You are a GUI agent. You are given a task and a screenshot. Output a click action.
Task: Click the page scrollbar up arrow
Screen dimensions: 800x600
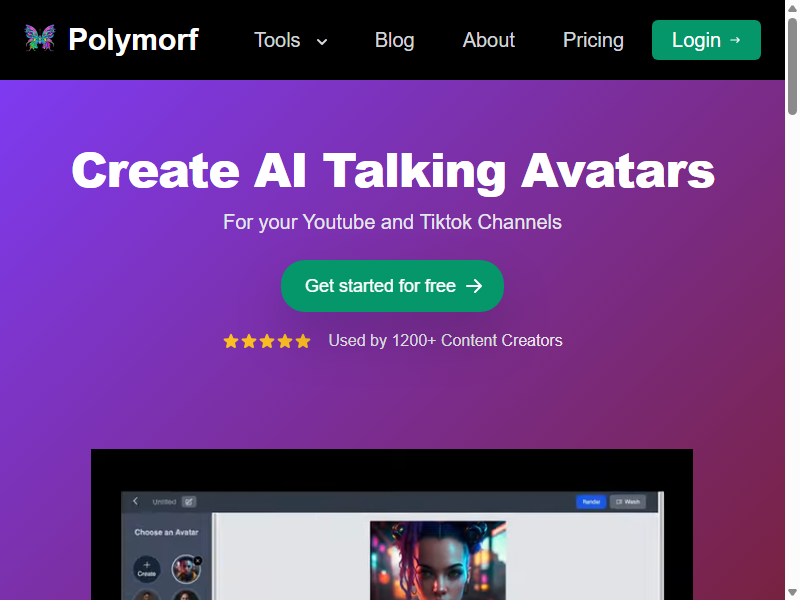tap(792, 8)
